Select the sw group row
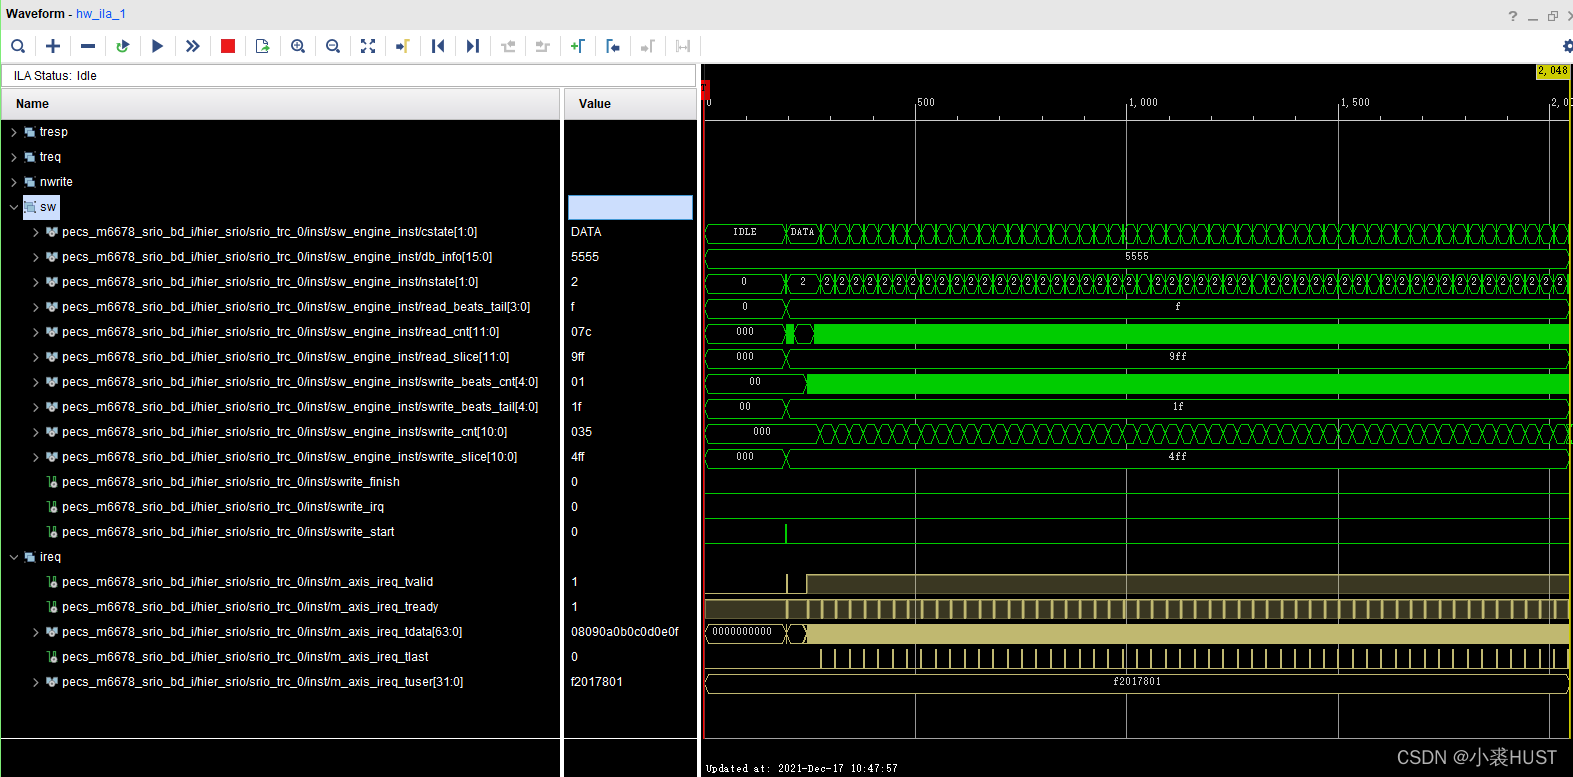1573x777 pixels. (280, 207)
